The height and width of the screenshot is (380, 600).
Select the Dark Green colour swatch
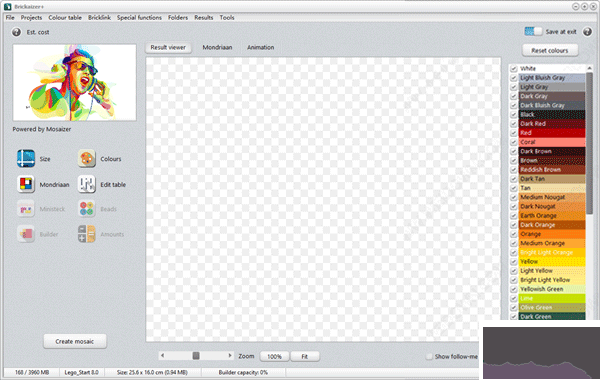click(552, 316)
